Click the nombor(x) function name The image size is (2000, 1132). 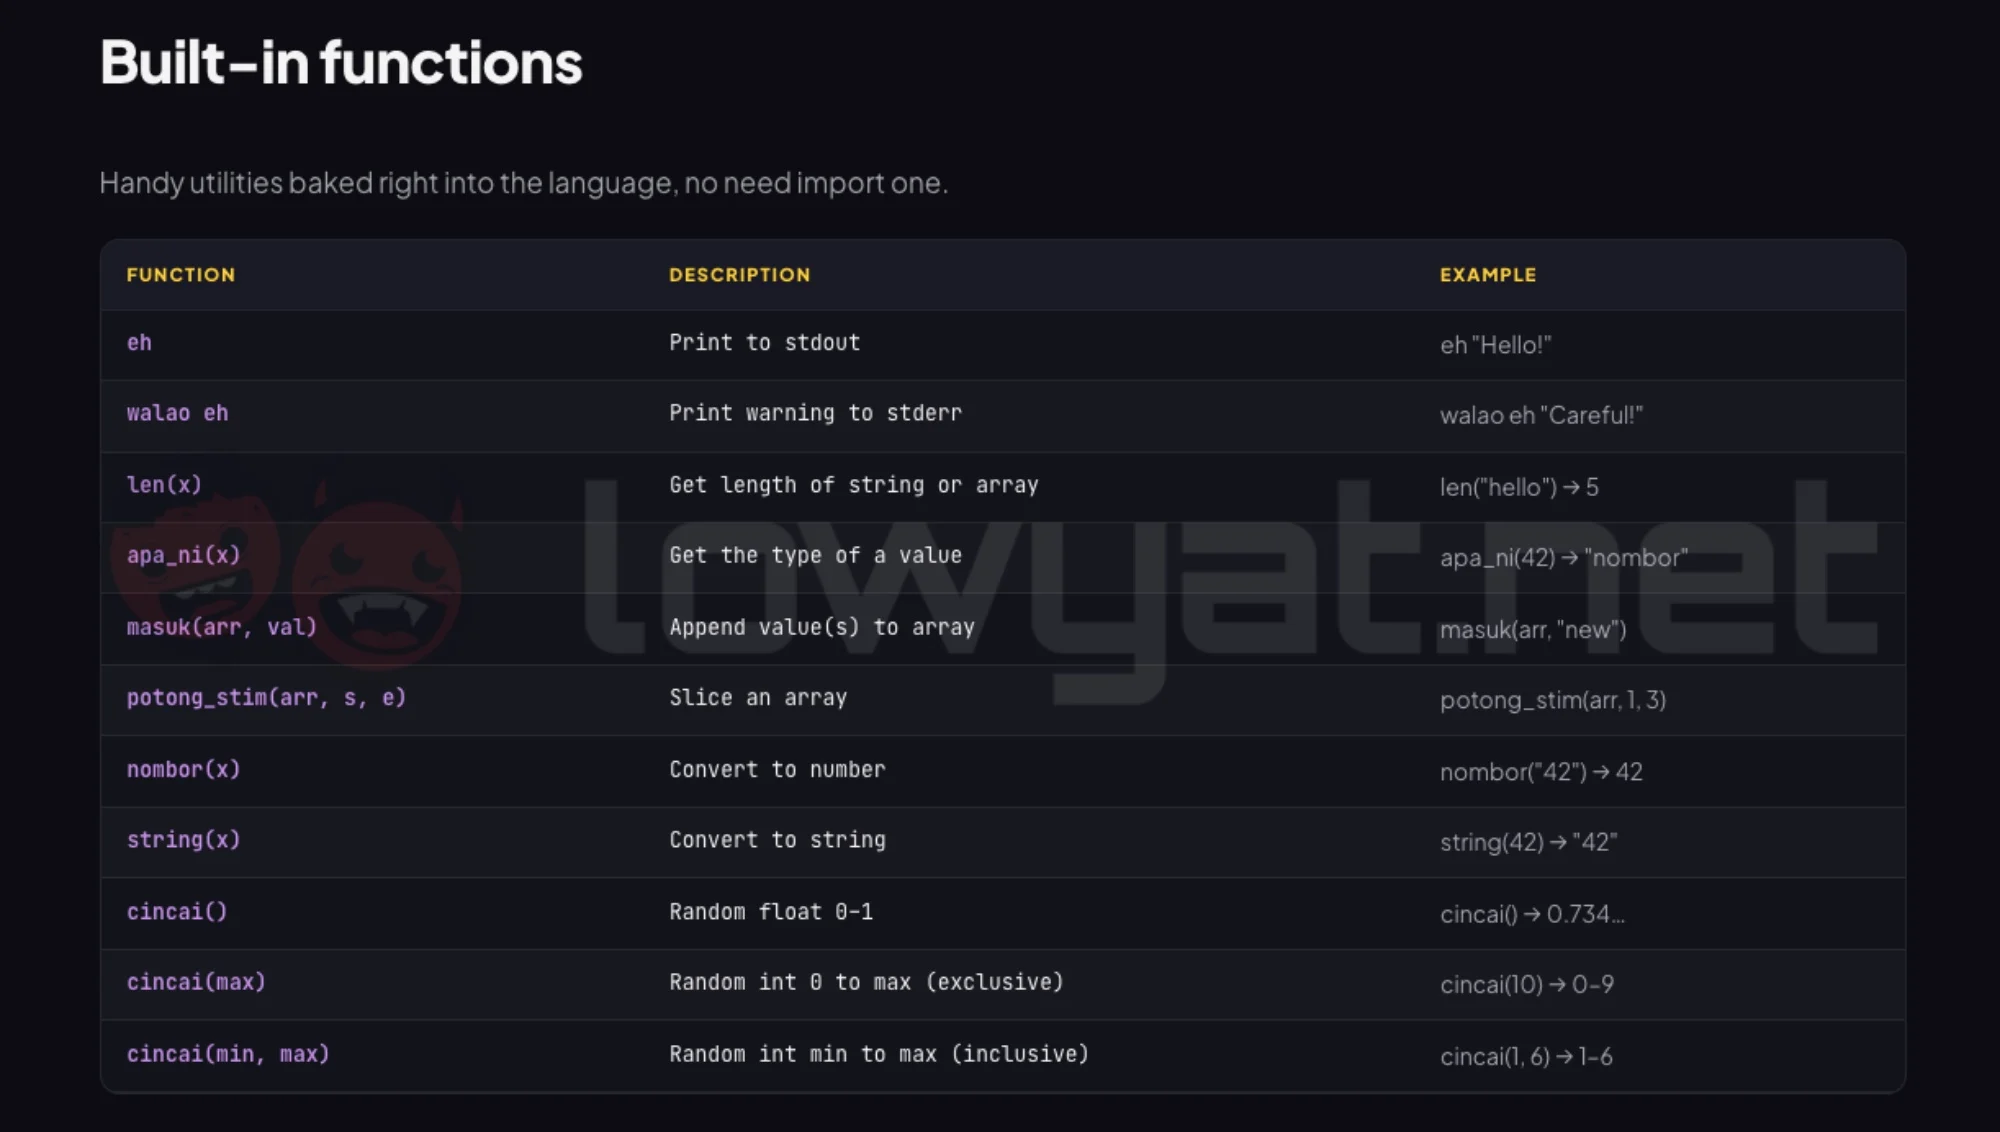click(183, 769)
